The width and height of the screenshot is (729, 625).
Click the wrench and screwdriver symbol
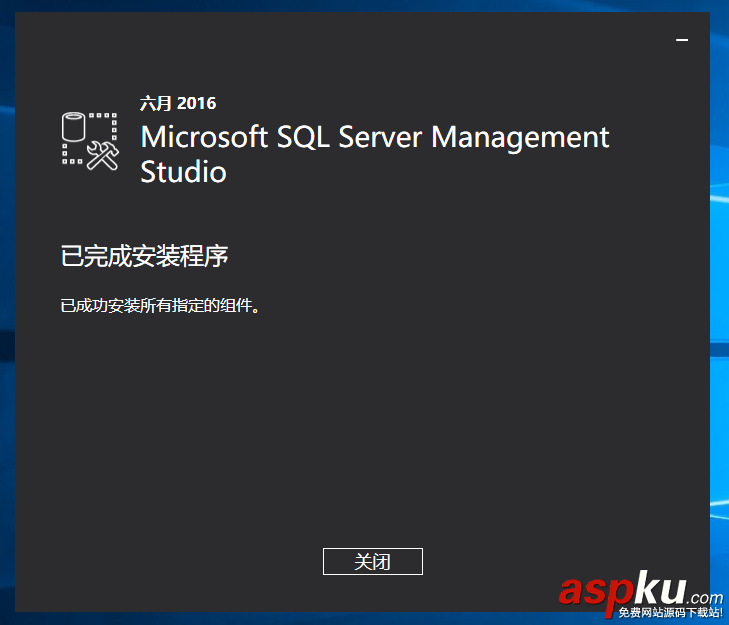[x=102, y=154]
